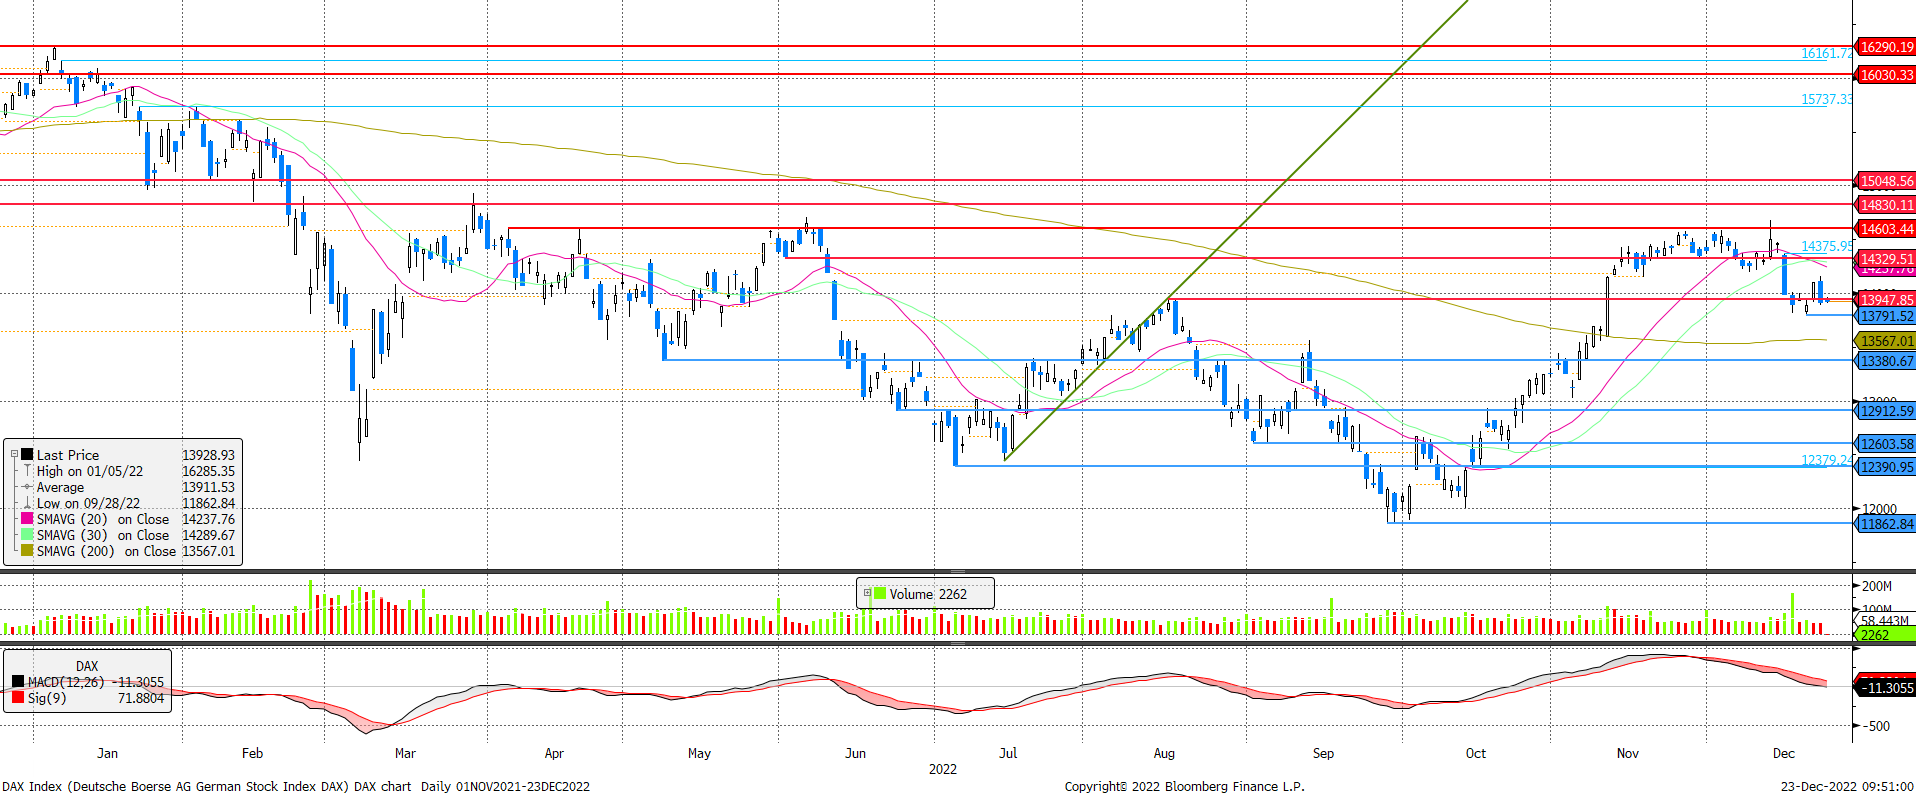
Task: Click the 13928.93 Last Price value
Action: coord(208,454)
